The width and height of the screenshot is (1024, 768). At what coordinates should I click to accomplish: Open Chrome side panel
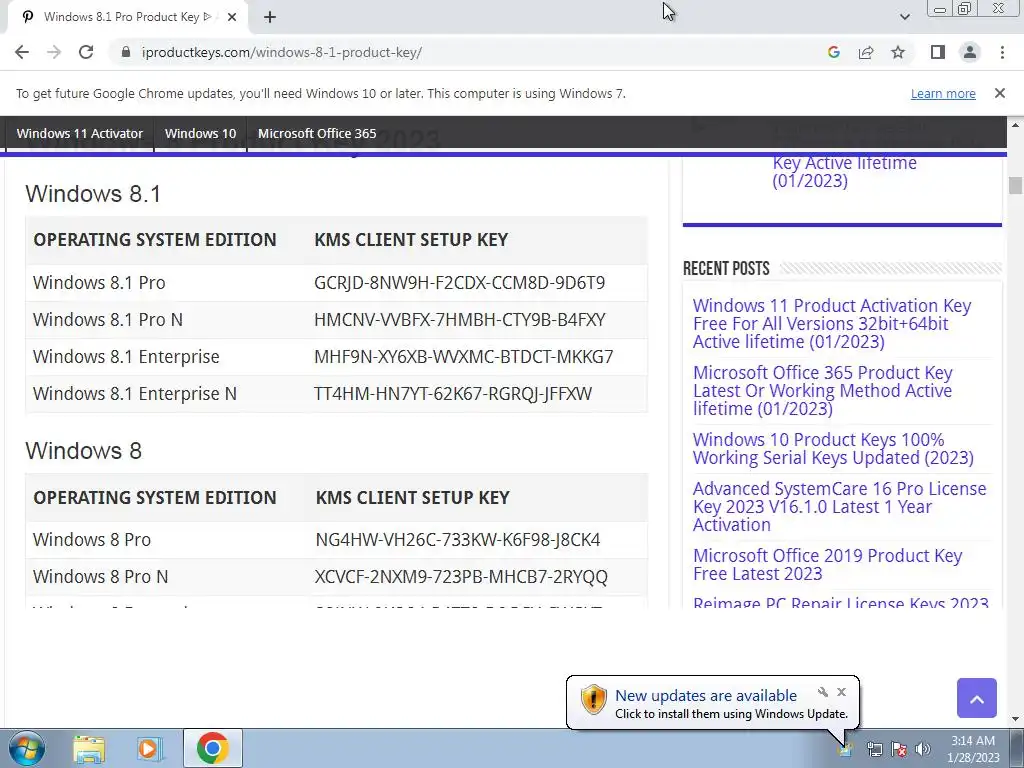pos(938,52)
